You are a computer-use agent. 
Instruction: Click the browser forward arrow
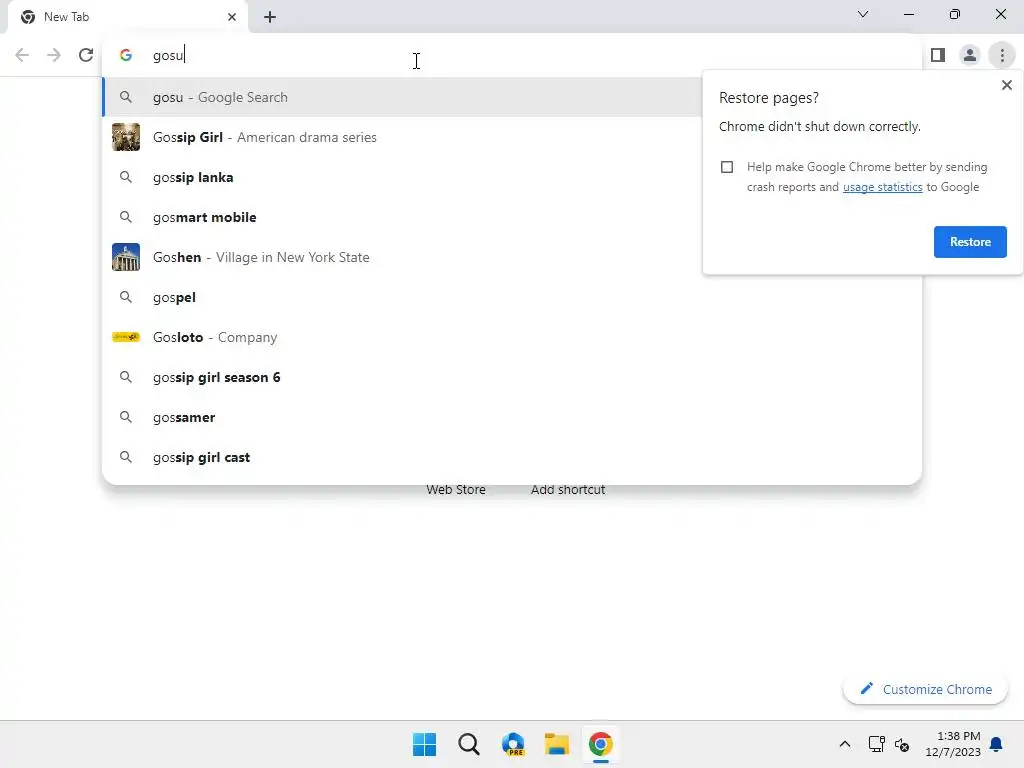54,55
